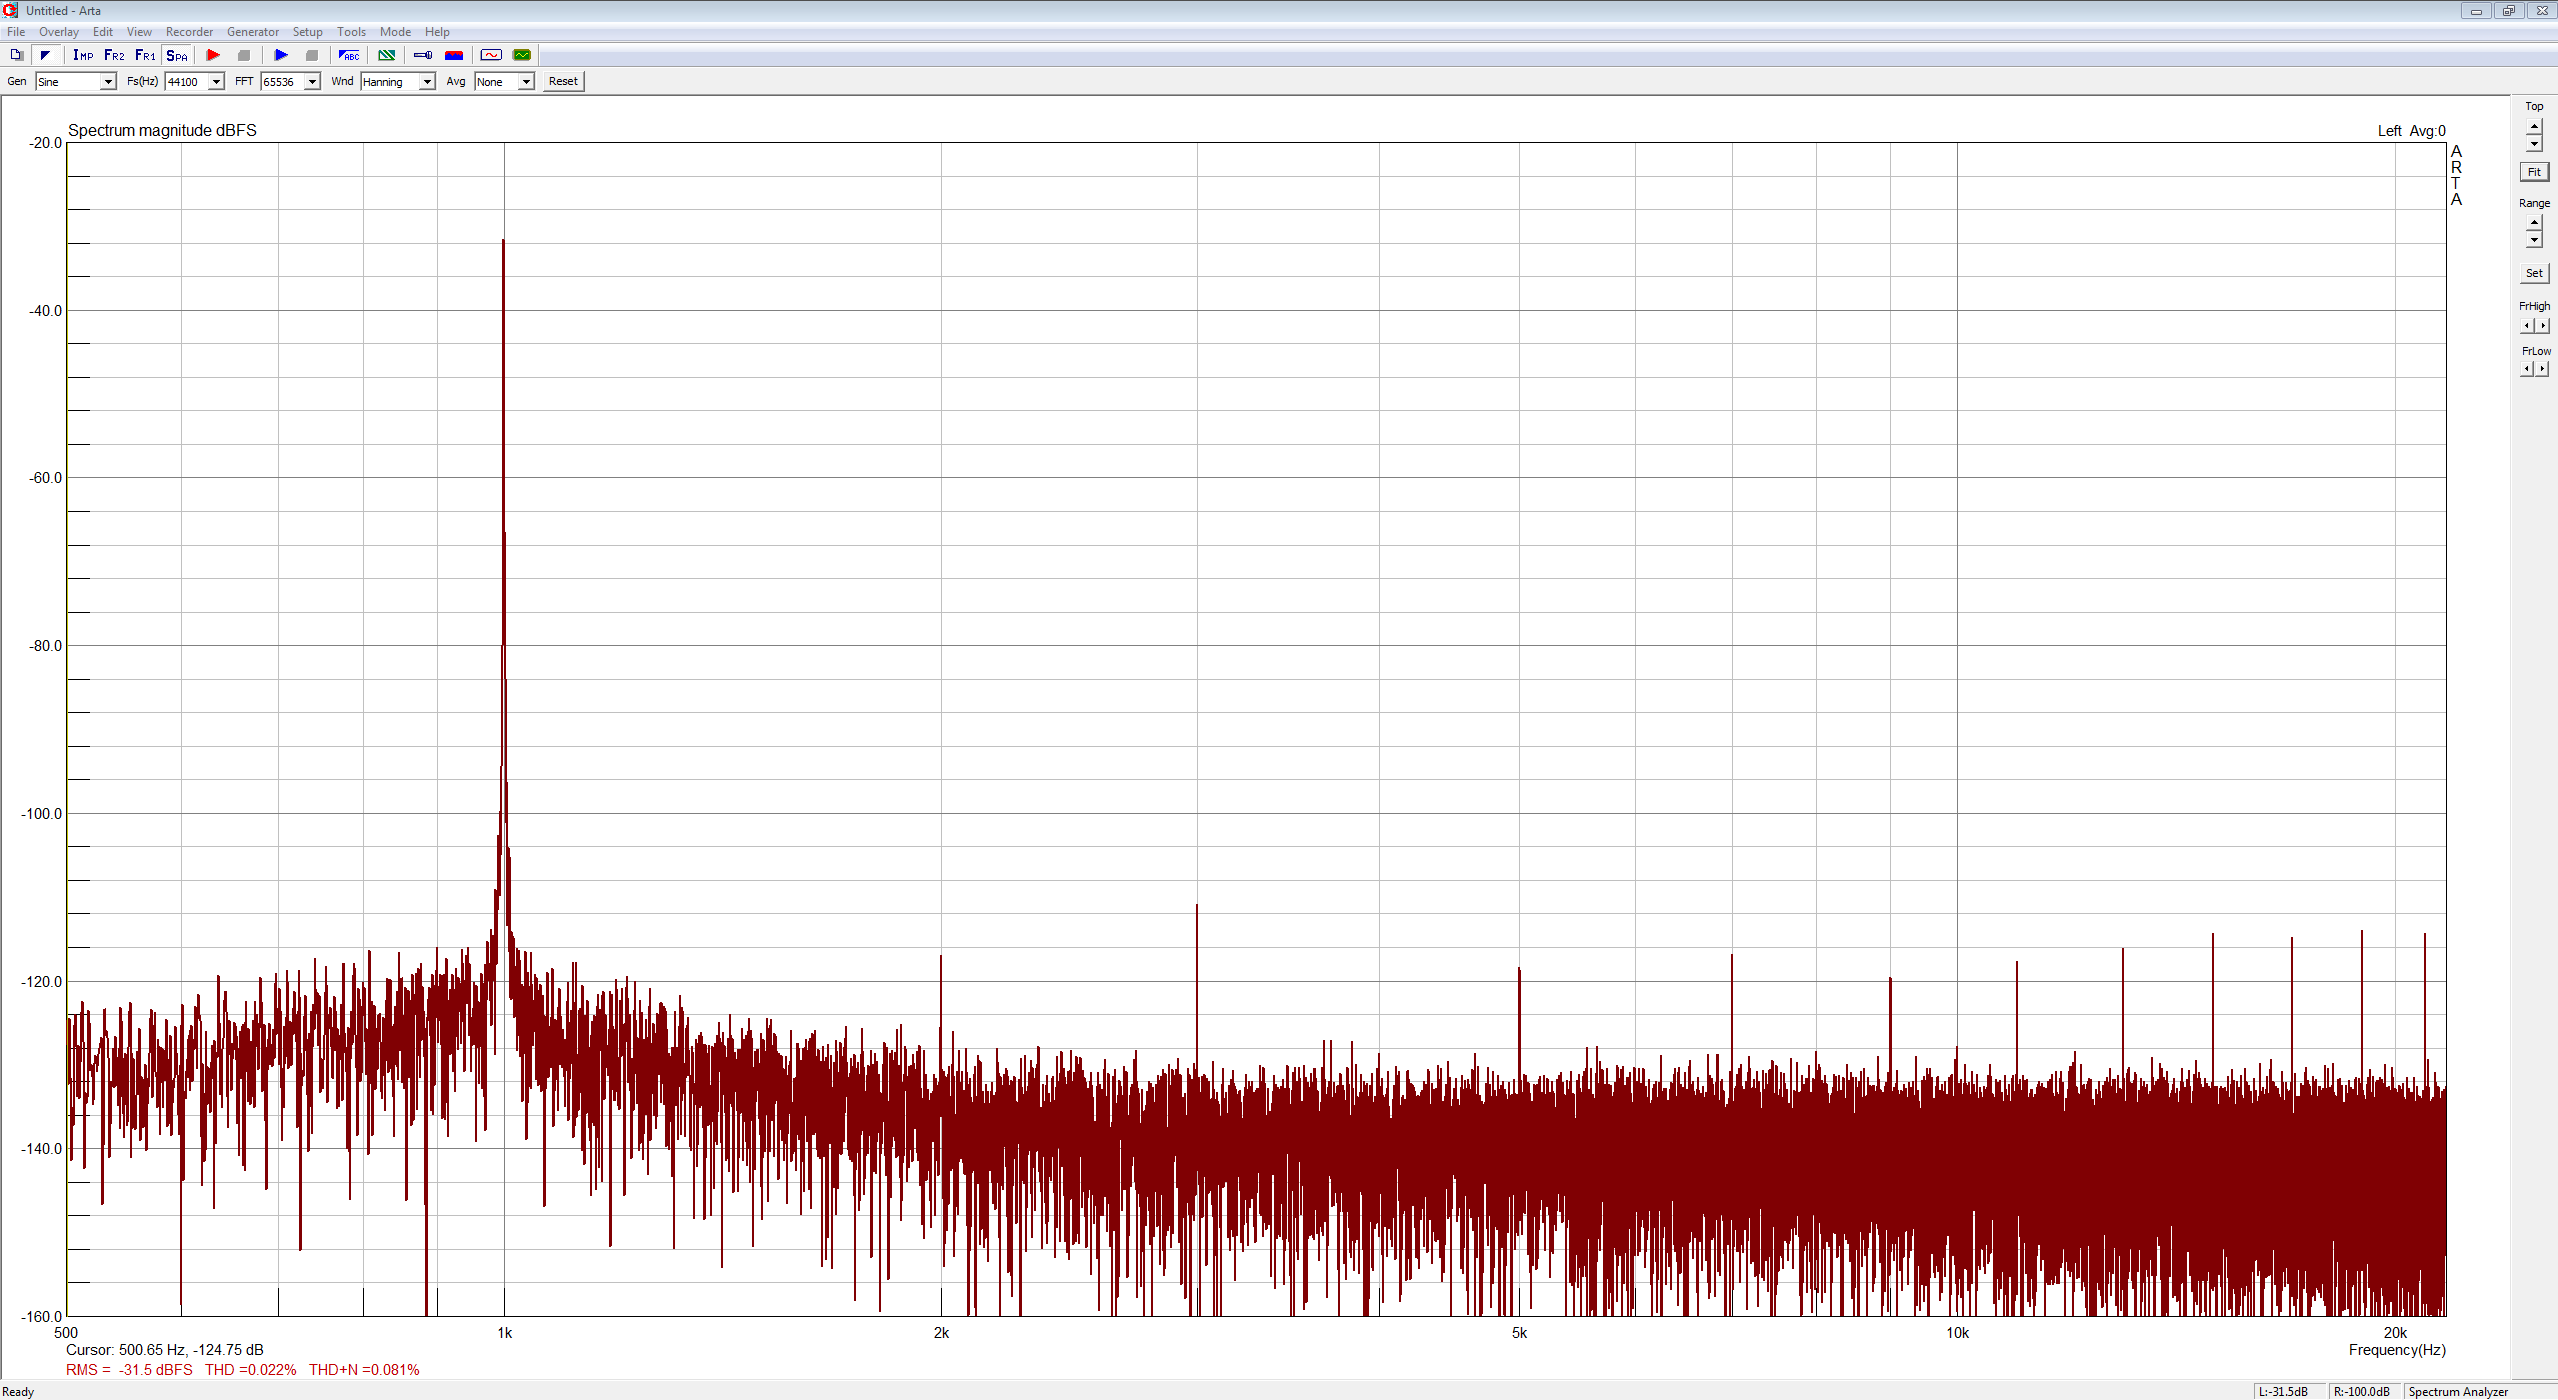This screenshot has height=1400, width=2558.
Task: Click the 'Ready' status bar text
Action: coord(18,1392)
